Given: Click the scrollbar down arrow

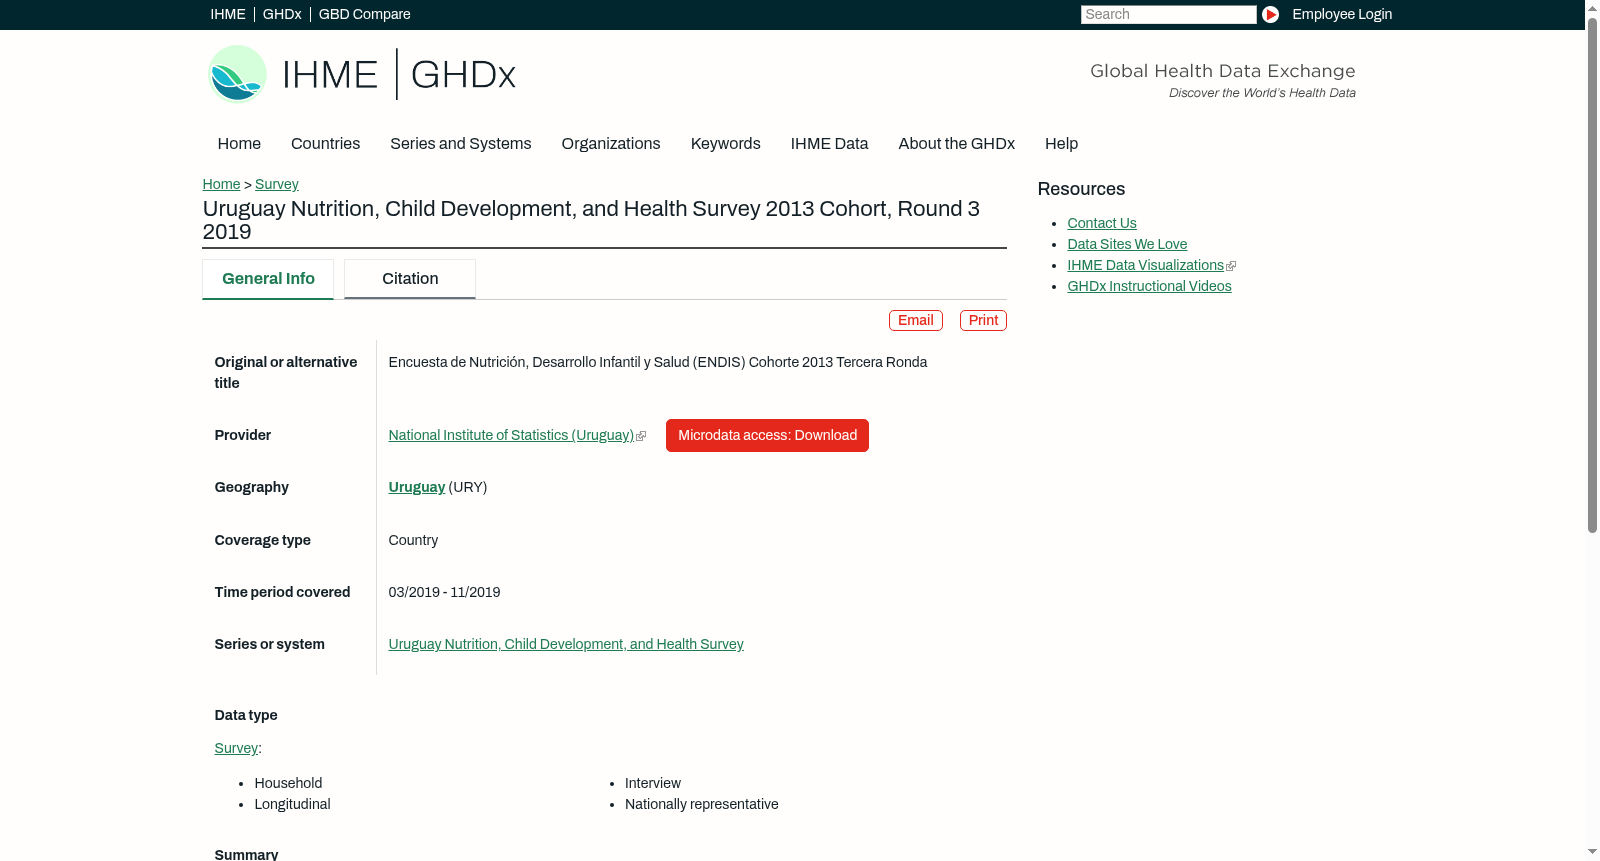Looking at the screenshot, I should 1592,853.
